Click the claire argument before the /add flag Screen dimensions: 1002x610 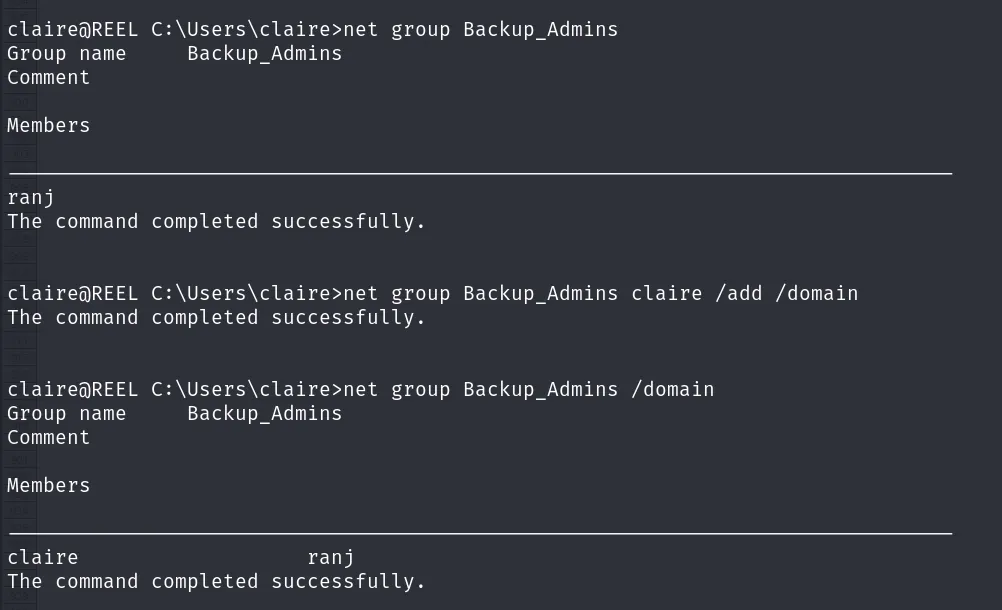(667, 294)
